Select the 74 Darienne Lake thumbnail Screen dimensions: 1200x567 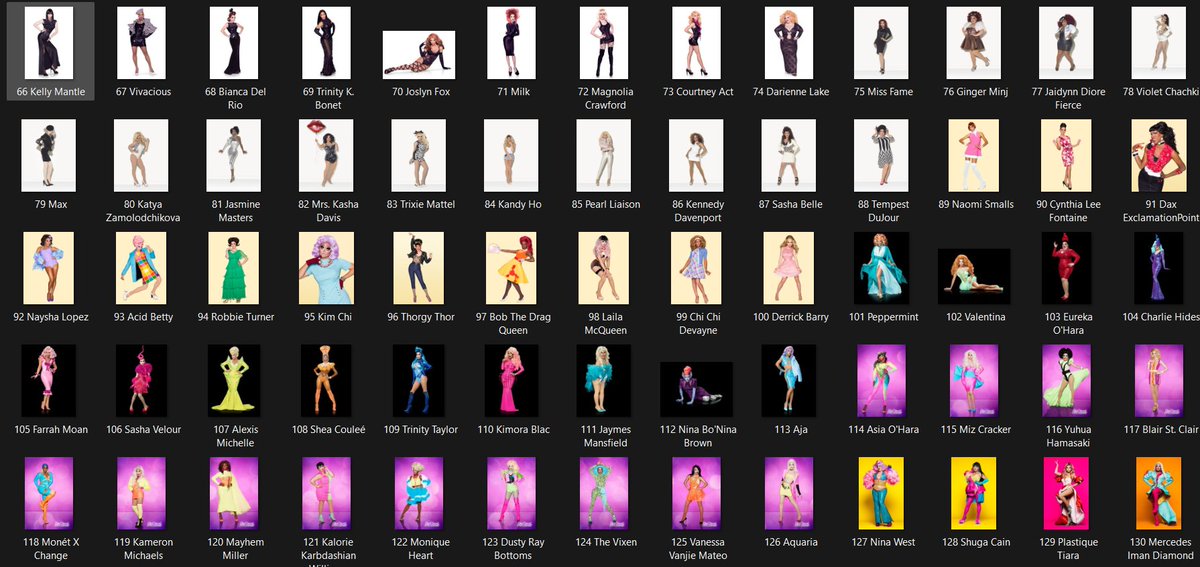click(x=789, y=43)
